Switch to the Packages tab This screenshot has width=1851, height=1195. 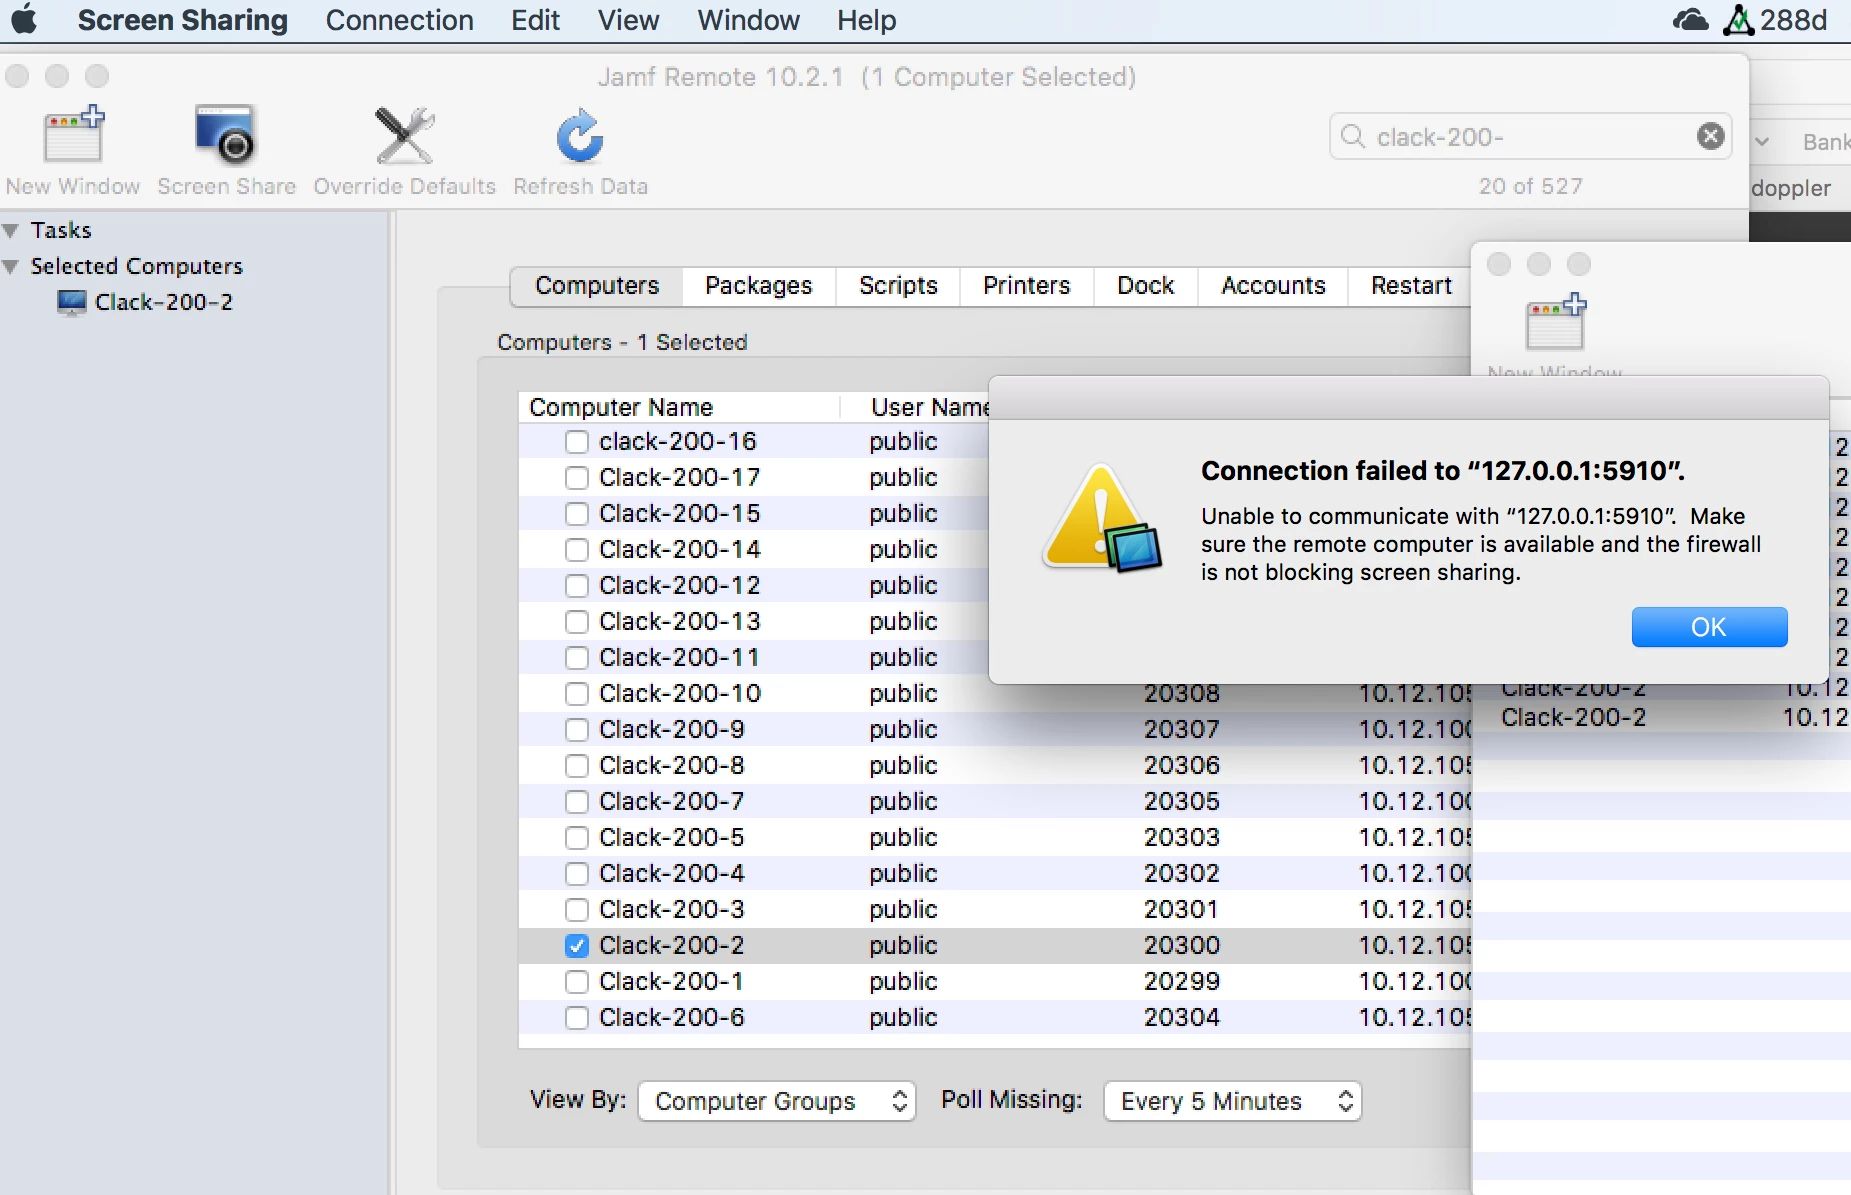(x=758, y=286)
